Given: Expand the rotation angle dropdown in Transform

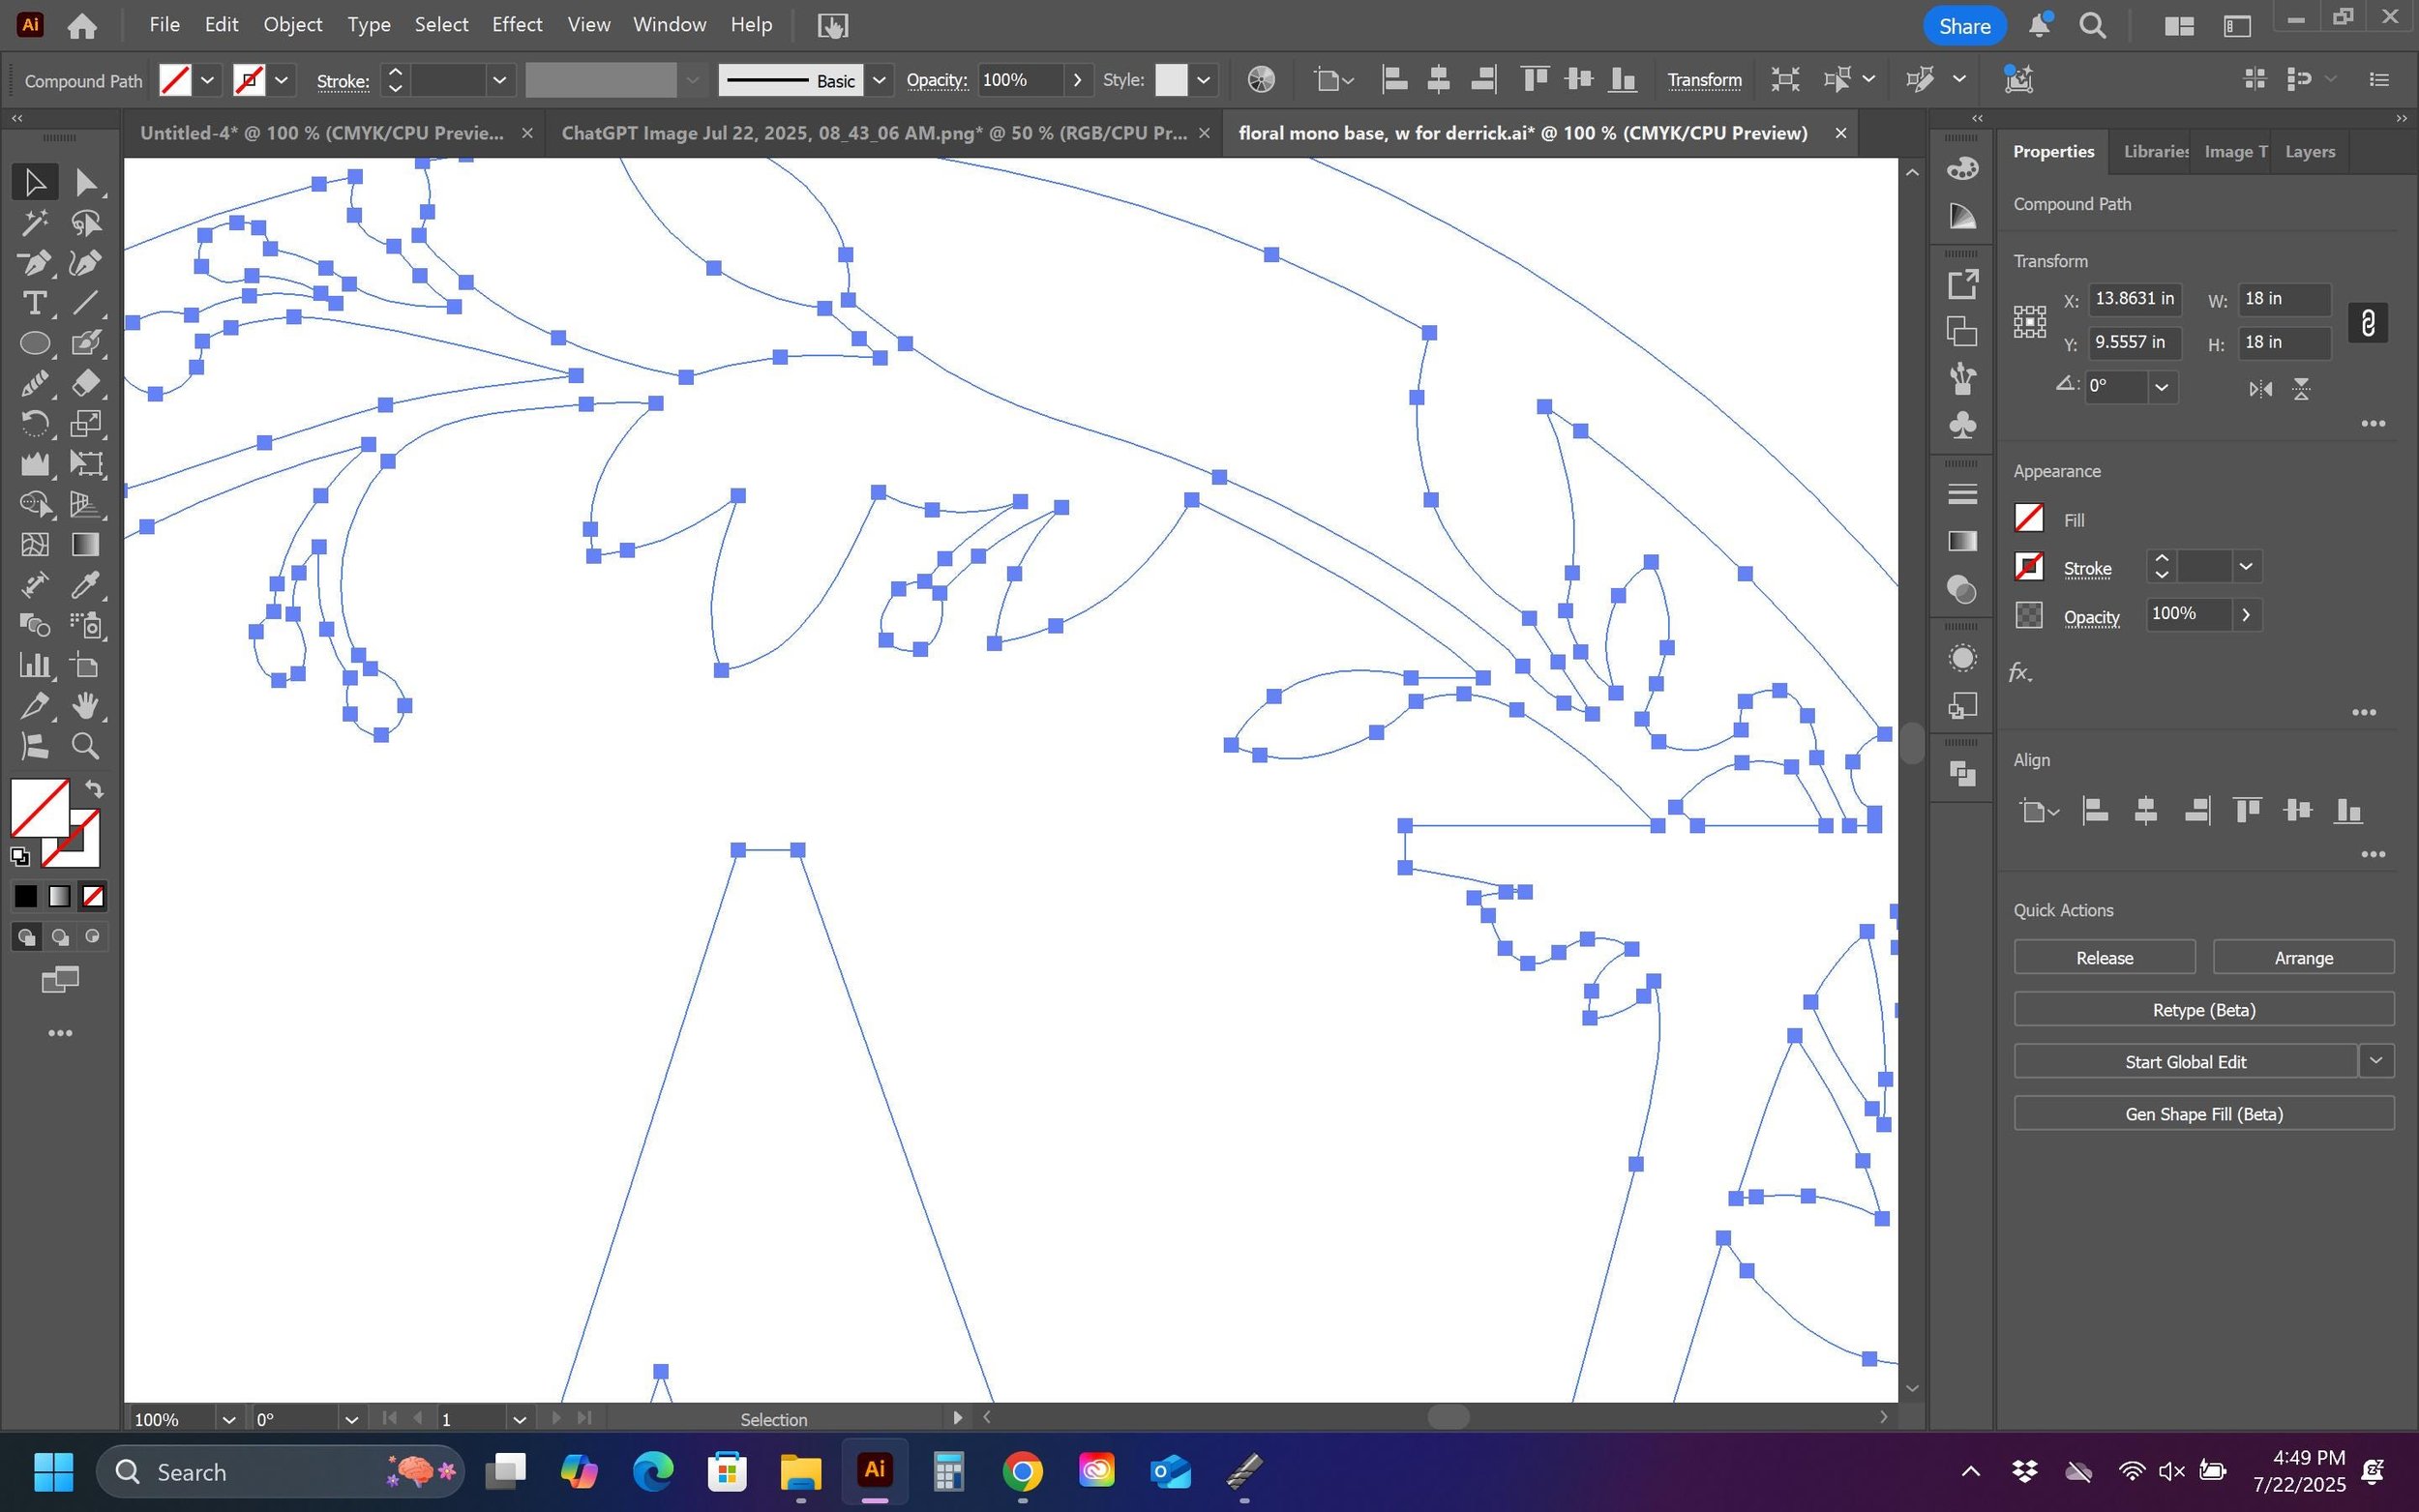Looking at the screenshot, I should tap(2161, 387).
